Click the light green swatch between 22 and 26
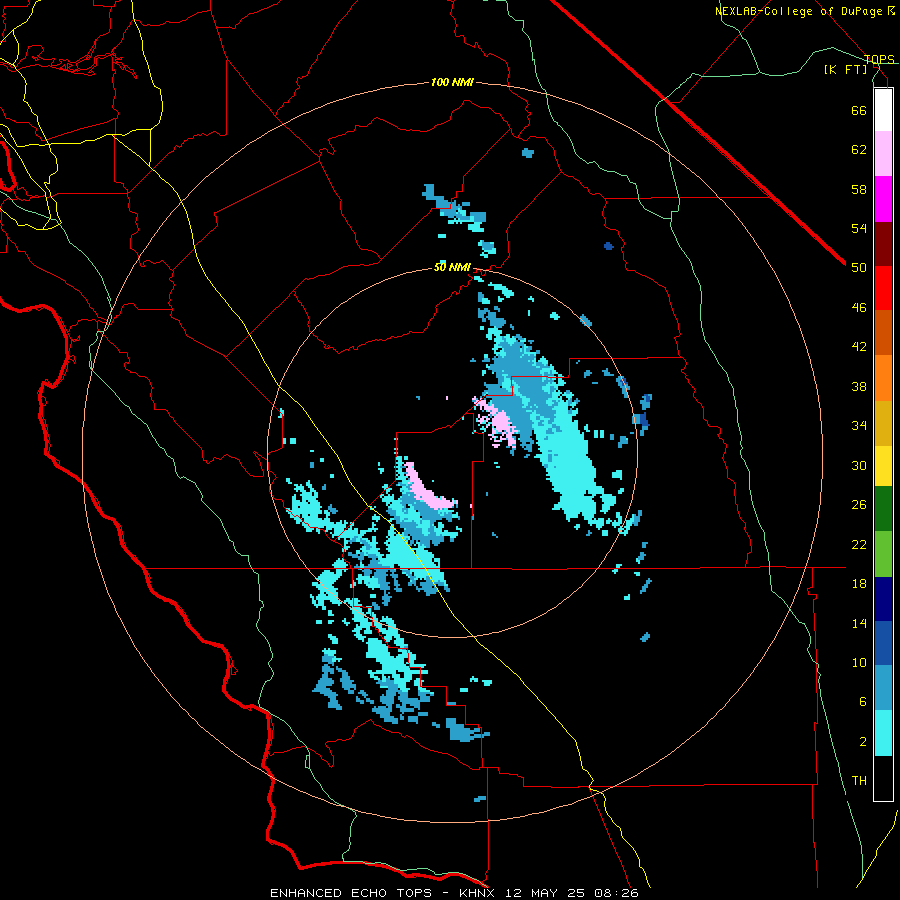 tap(883, 554)
